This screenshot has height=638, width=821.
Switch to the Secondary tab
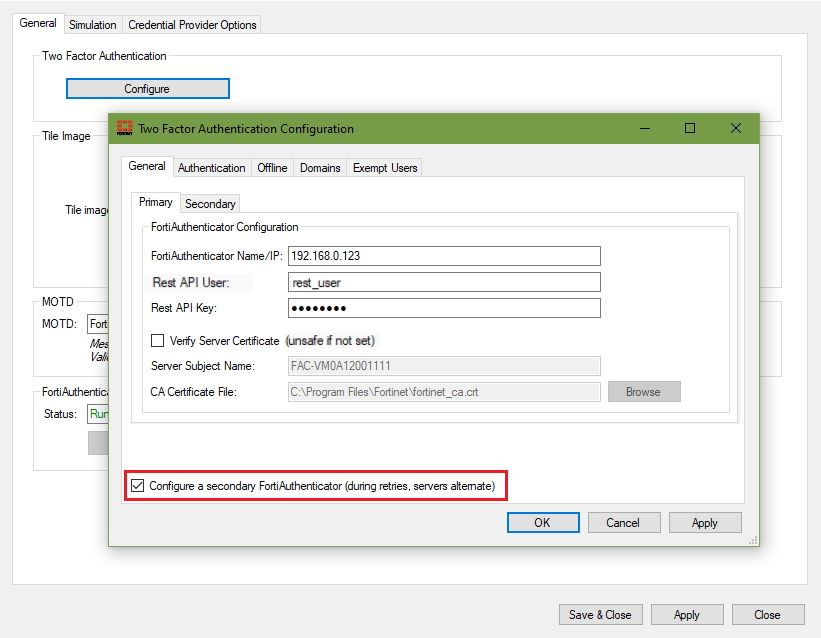209,203
